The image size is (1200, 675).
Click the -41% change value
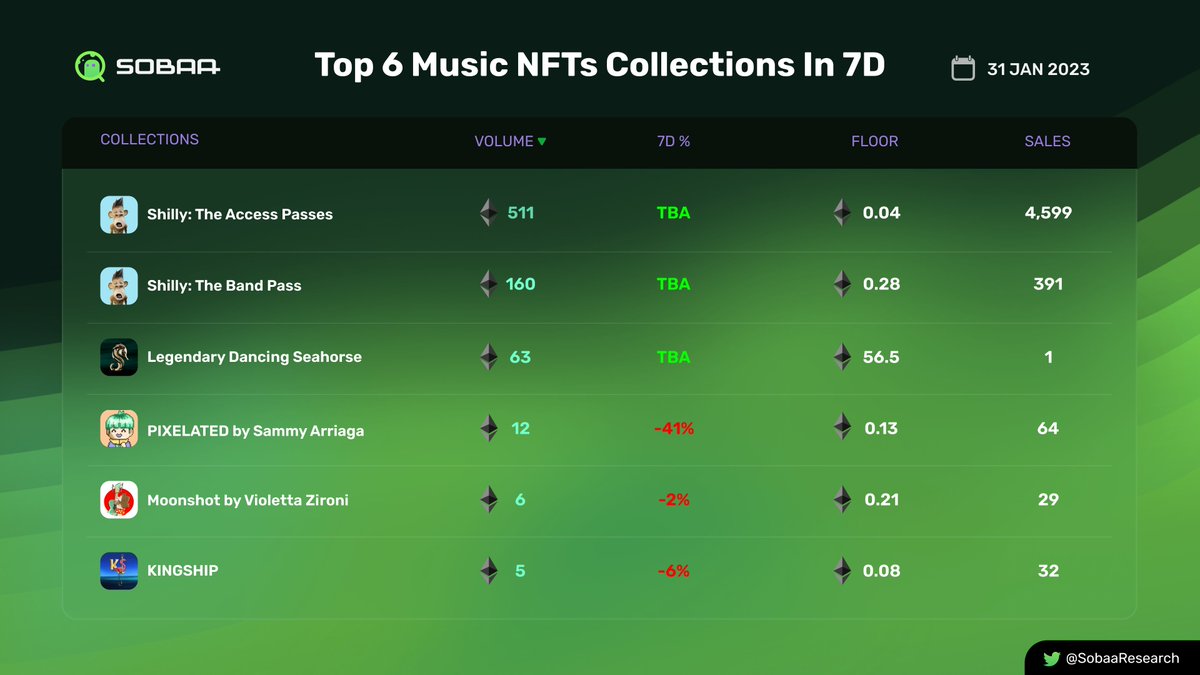[674, 428]
